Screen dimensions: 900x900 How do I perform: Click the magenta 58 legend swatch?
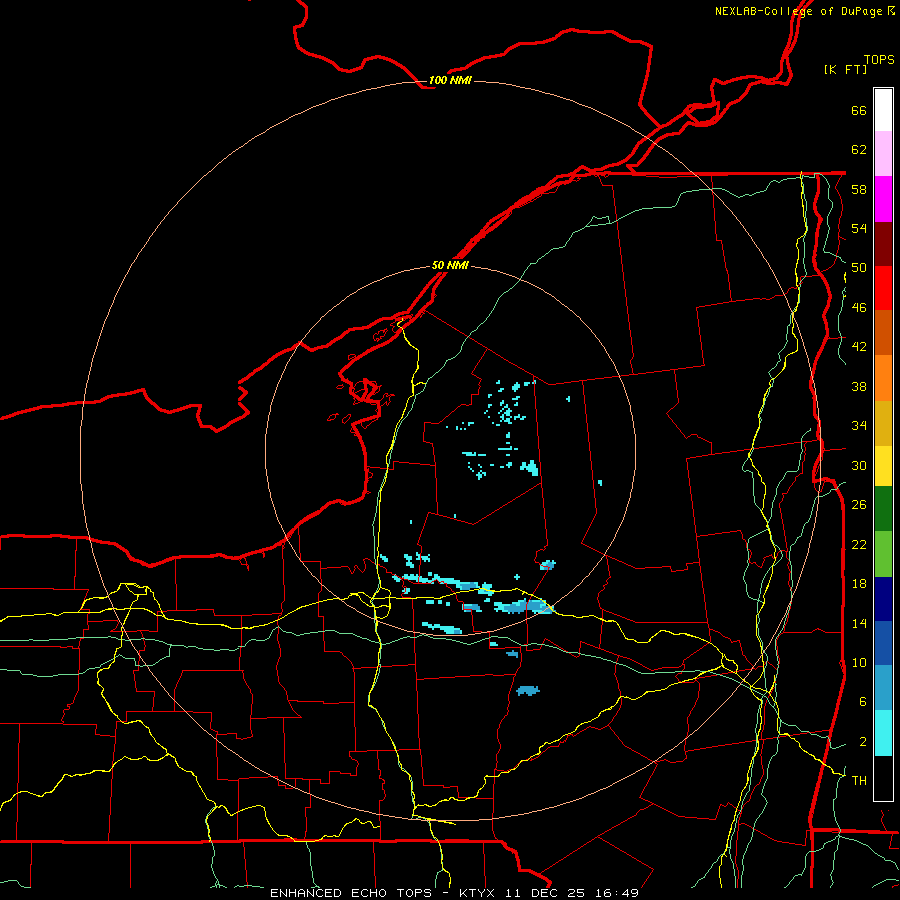pyautogui.click(x=883, y=199)
